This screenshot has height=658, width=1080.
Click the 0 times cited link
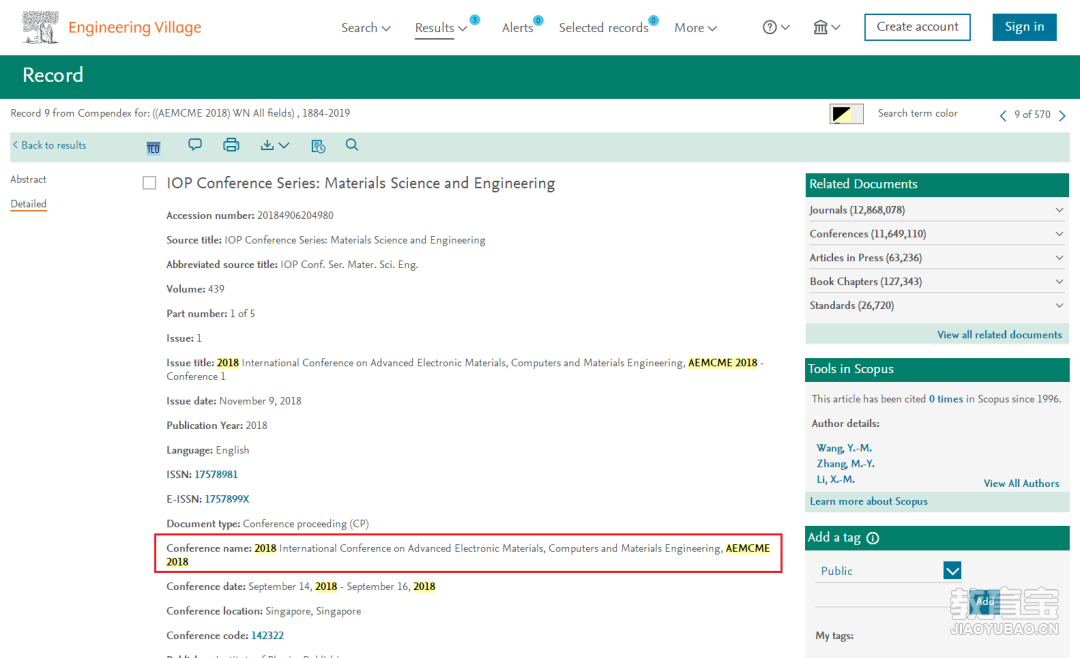click(x=946, y=399)
